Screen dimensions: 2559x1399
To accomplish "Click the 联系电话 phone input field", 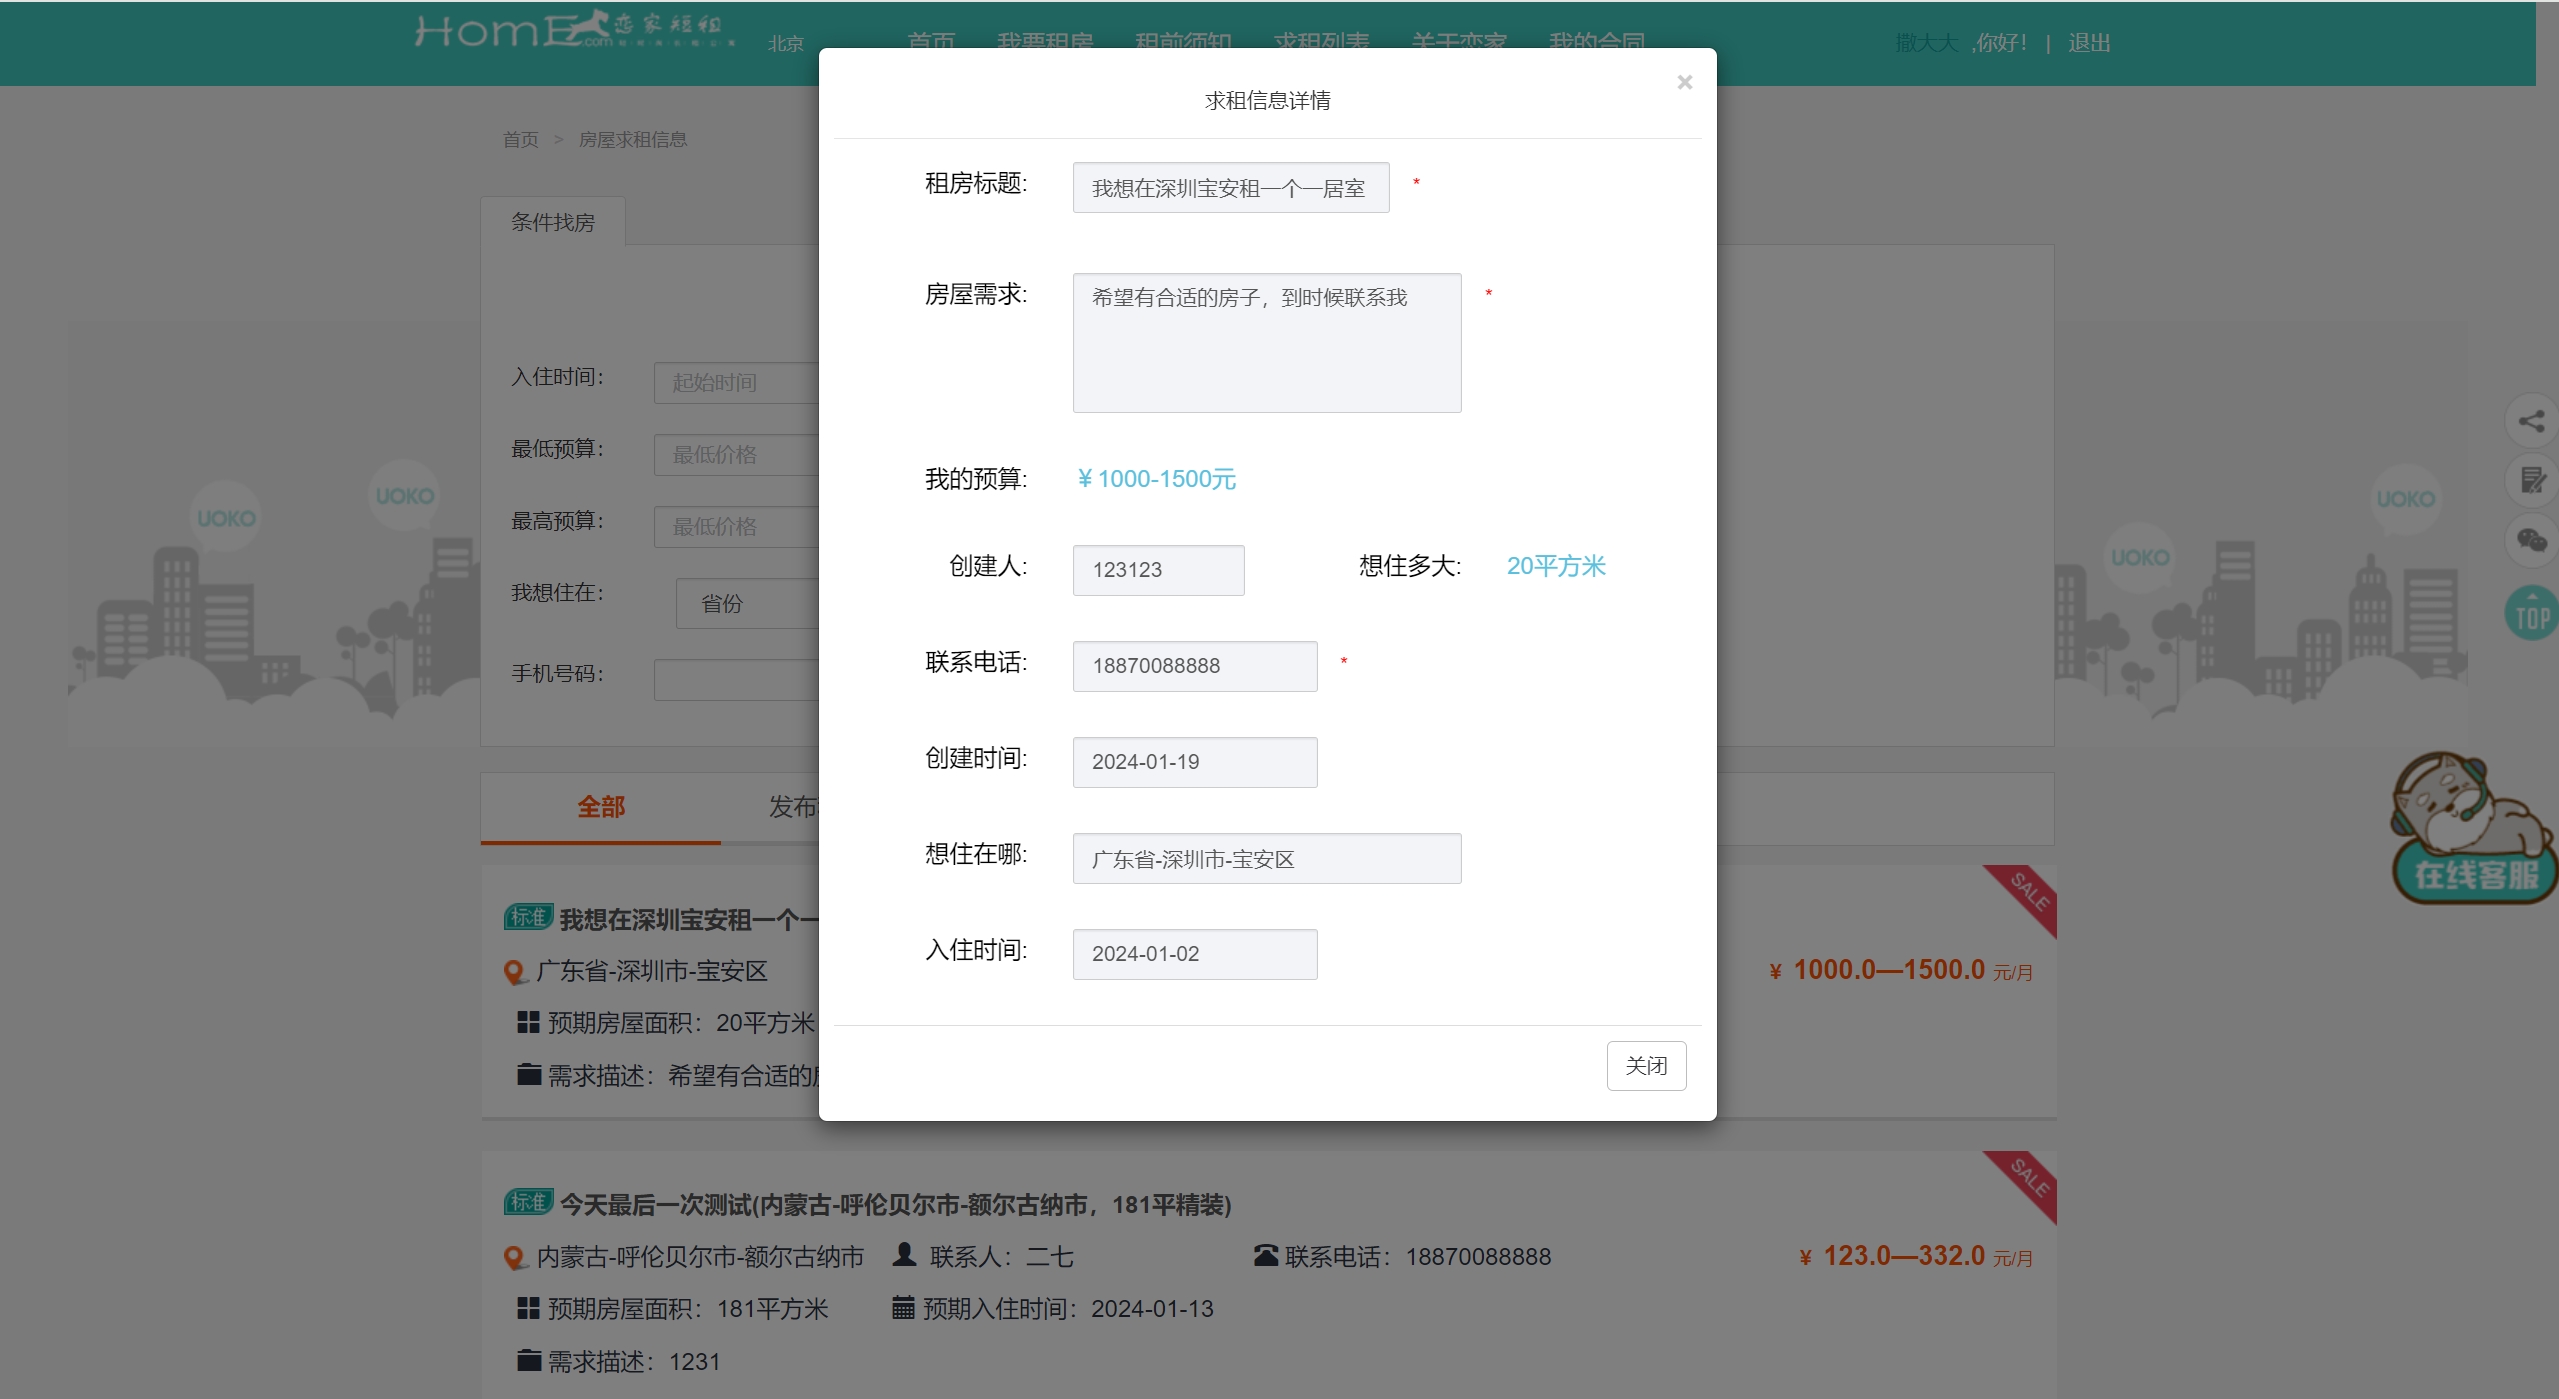I will click(1194, 666).
